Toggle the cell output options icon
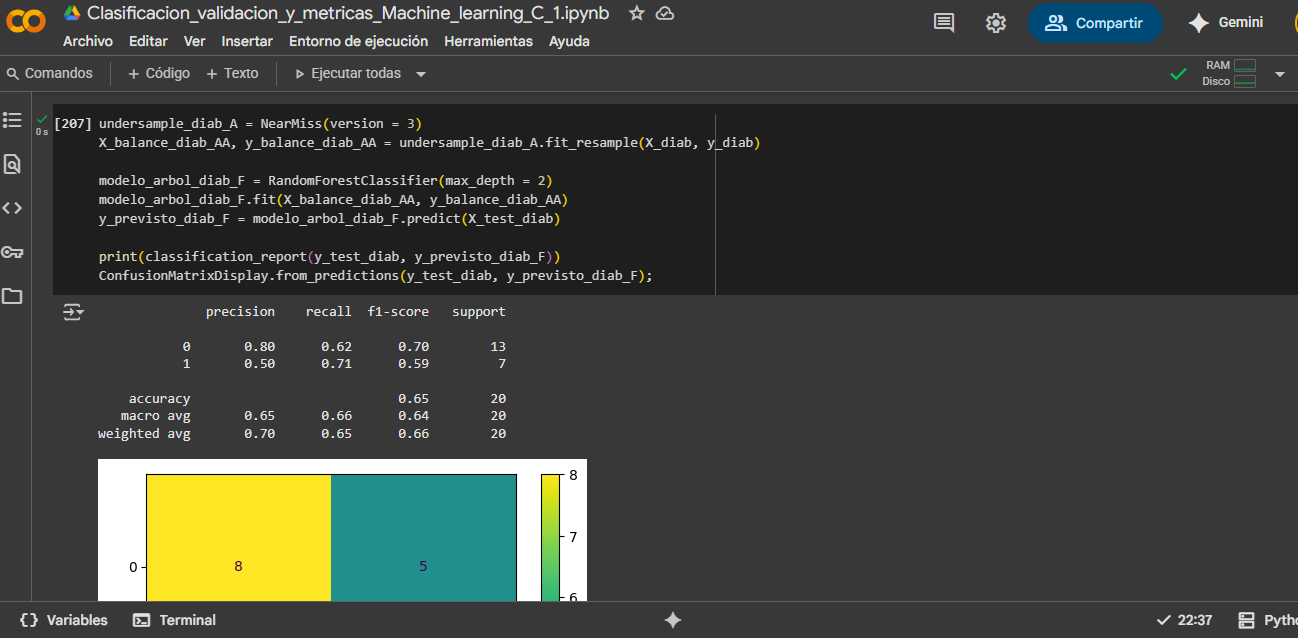The height and width of the screenshot is (638, 1298). pos(74,312)
